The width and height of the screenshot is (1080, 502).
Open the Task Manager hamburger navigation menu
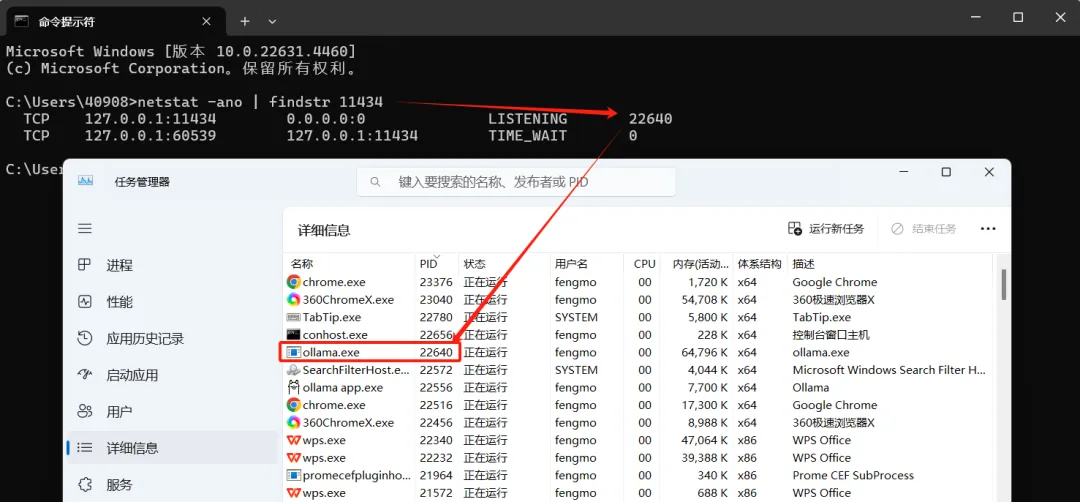click(85, 229)
